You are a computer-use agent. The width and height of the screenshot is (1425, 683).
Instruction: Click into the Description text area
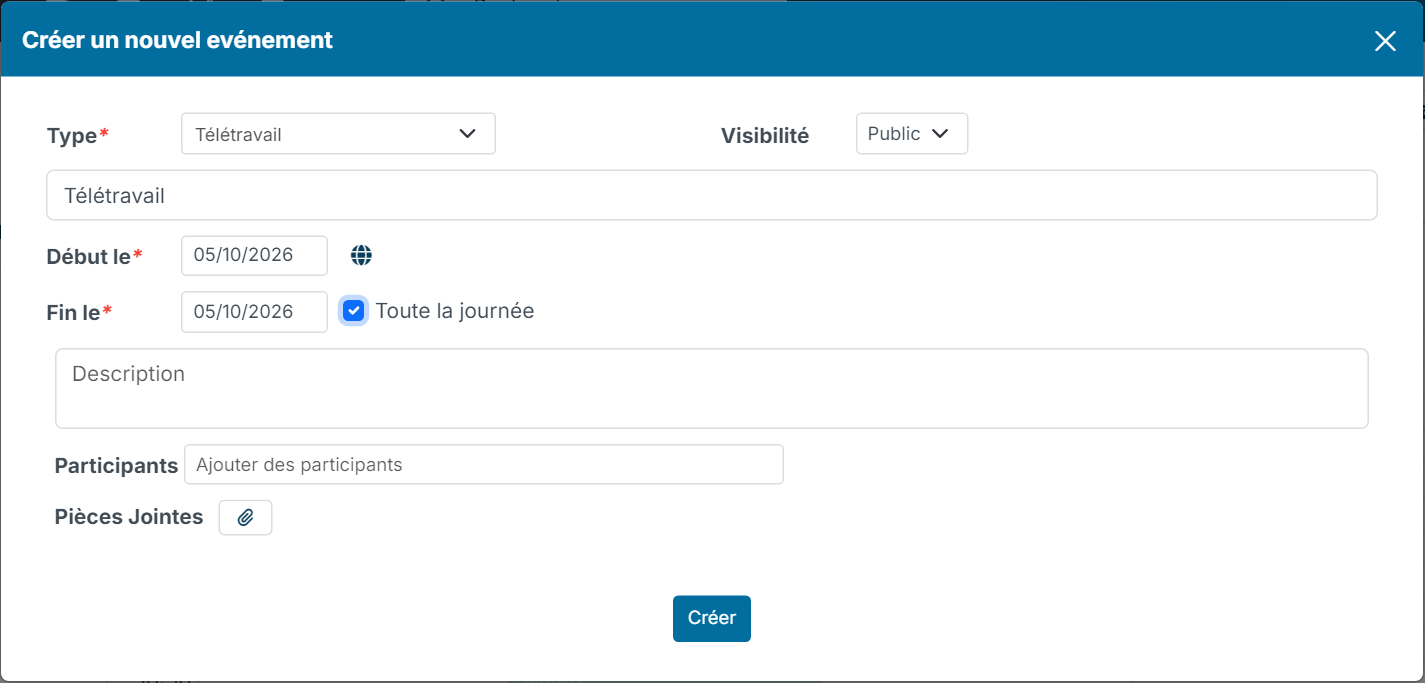tap(712, 388)
